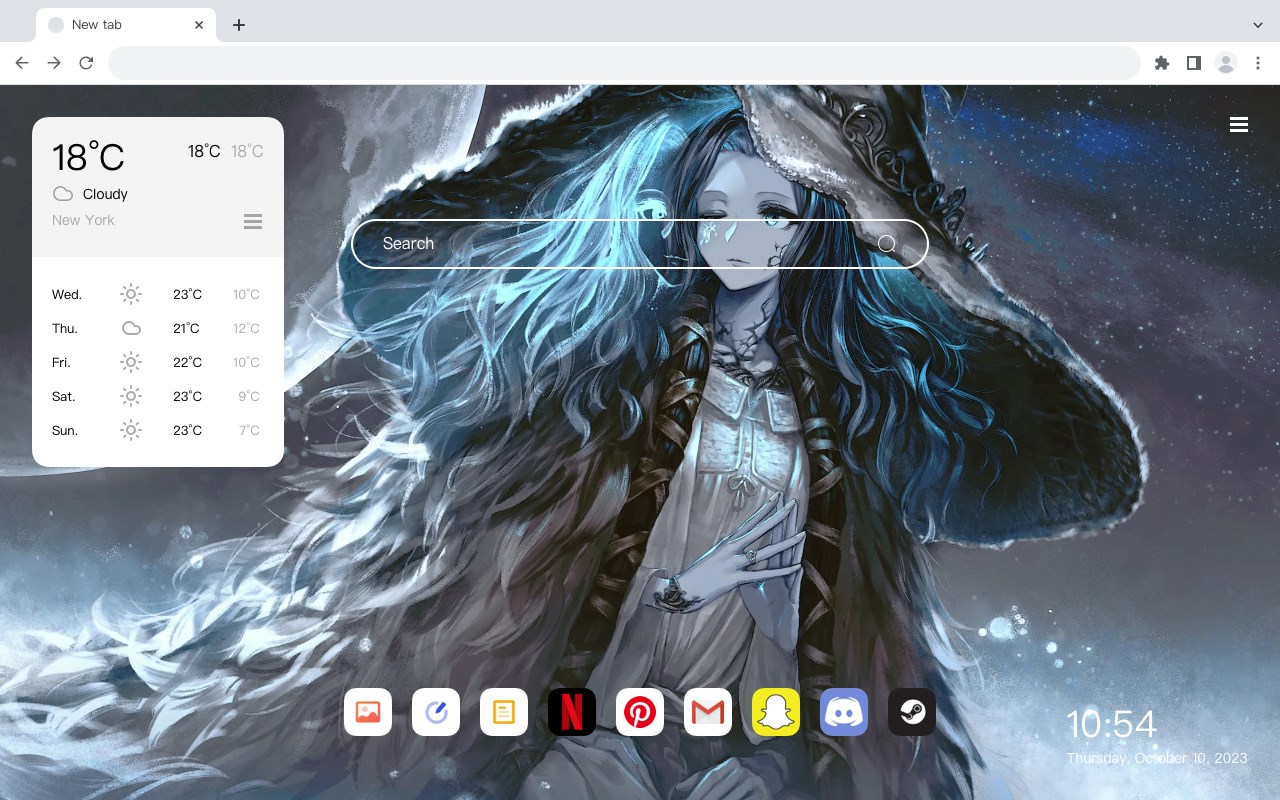Open the Chrome profile avatar
Viewport: 1280px width, 800px height.
pos(1226,63)
